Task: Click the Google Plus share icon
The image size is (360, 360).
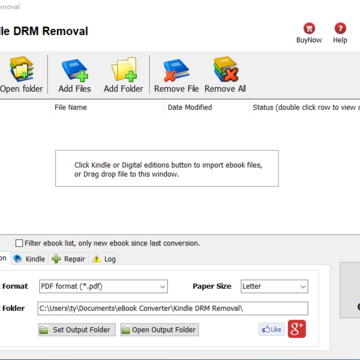Action: (x=297, y=329)
